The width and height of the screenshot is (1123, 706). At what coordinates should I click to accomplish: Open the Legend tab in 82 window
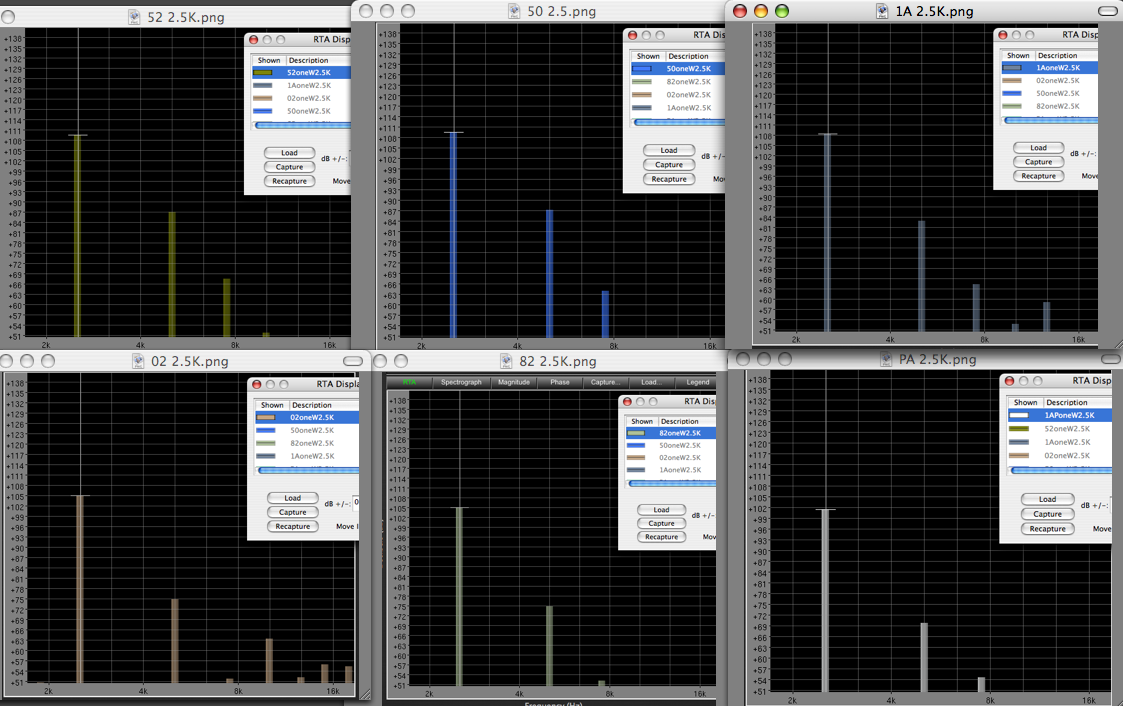(698, 382)
